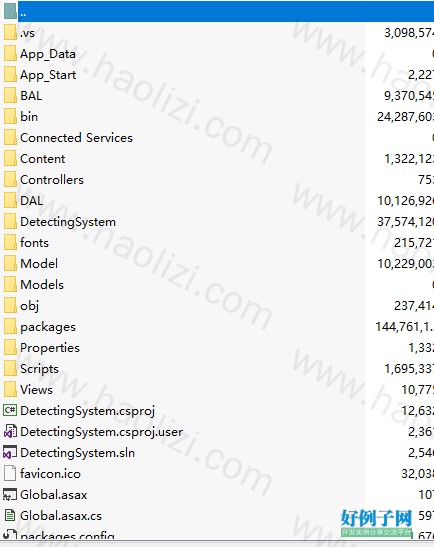Select the Scripts folder name

(39, 369)
